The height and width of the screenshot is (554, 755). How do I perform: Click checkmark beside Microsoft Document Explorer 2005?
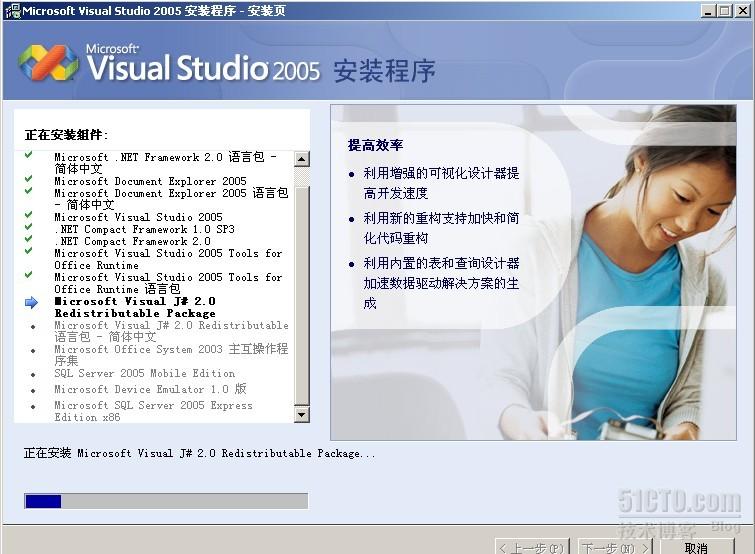point(28,179)
